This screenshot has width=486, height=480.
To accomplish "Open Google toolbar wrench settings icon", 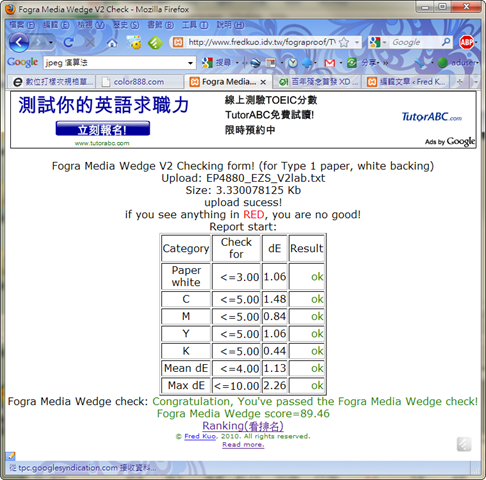I will click(420, 63).
